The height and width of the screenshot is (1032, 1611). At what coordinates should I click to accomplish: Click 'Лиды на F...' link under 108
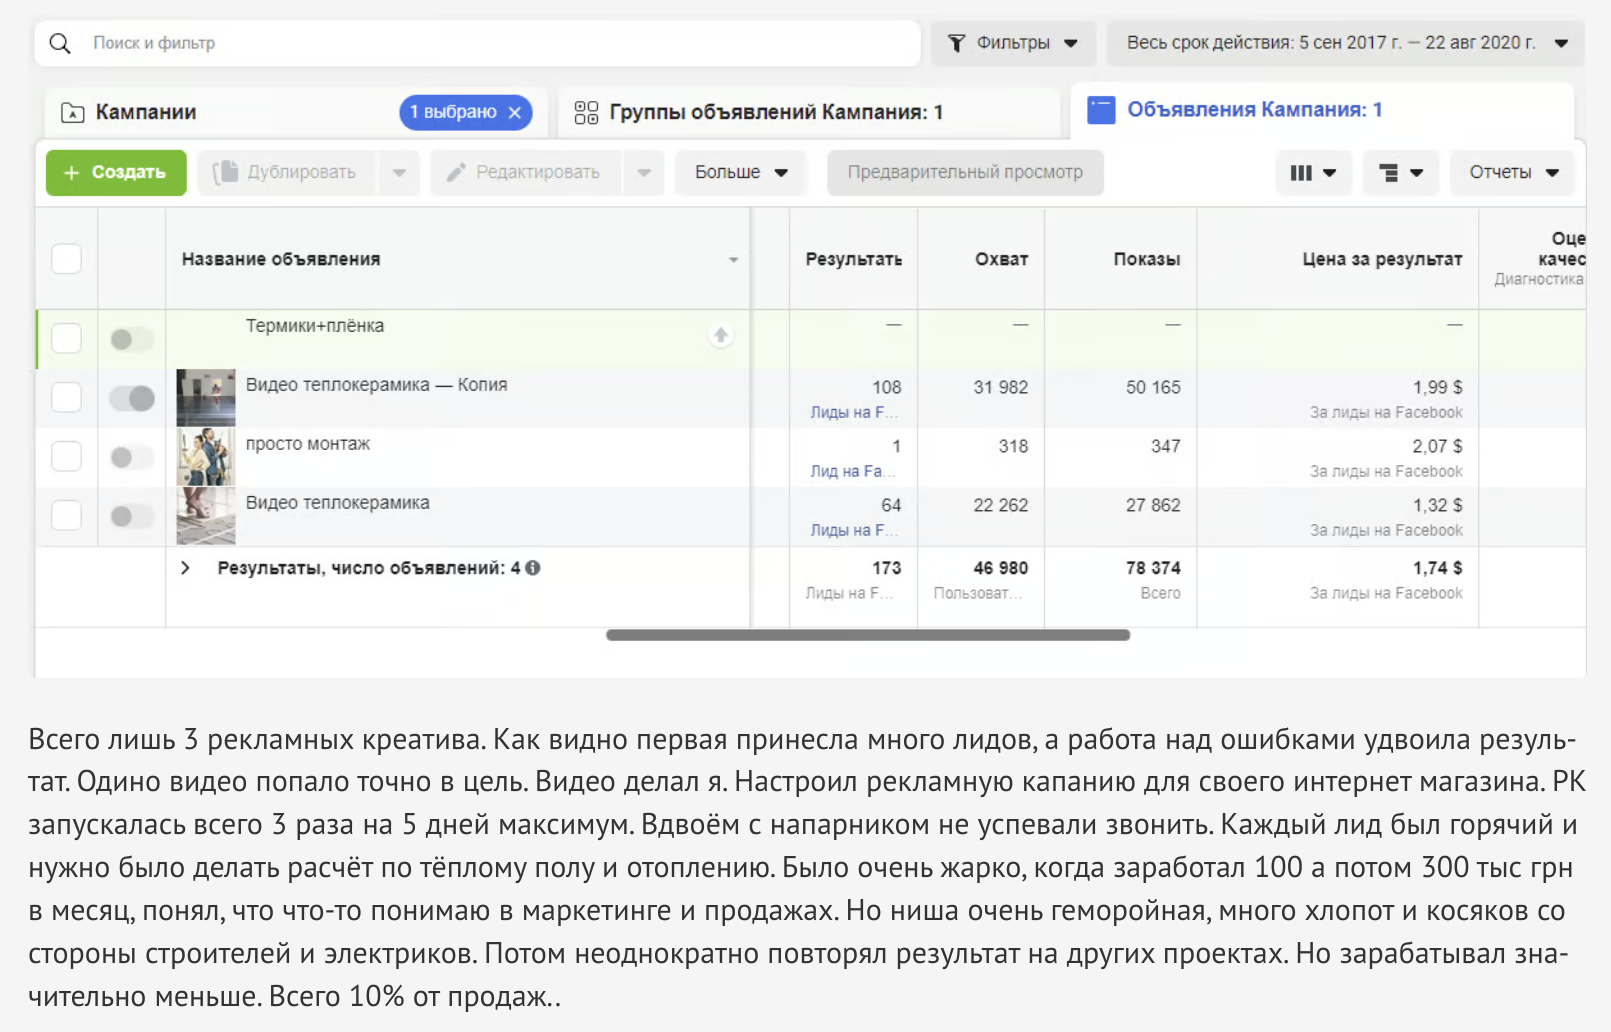coord(854,412)
